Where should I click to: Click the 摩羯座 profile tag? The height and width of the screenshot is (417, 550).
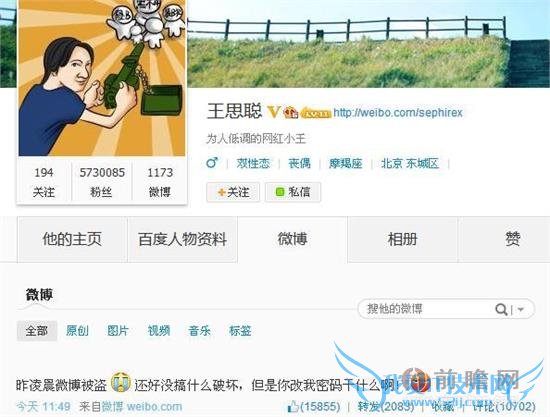[345, 163]
